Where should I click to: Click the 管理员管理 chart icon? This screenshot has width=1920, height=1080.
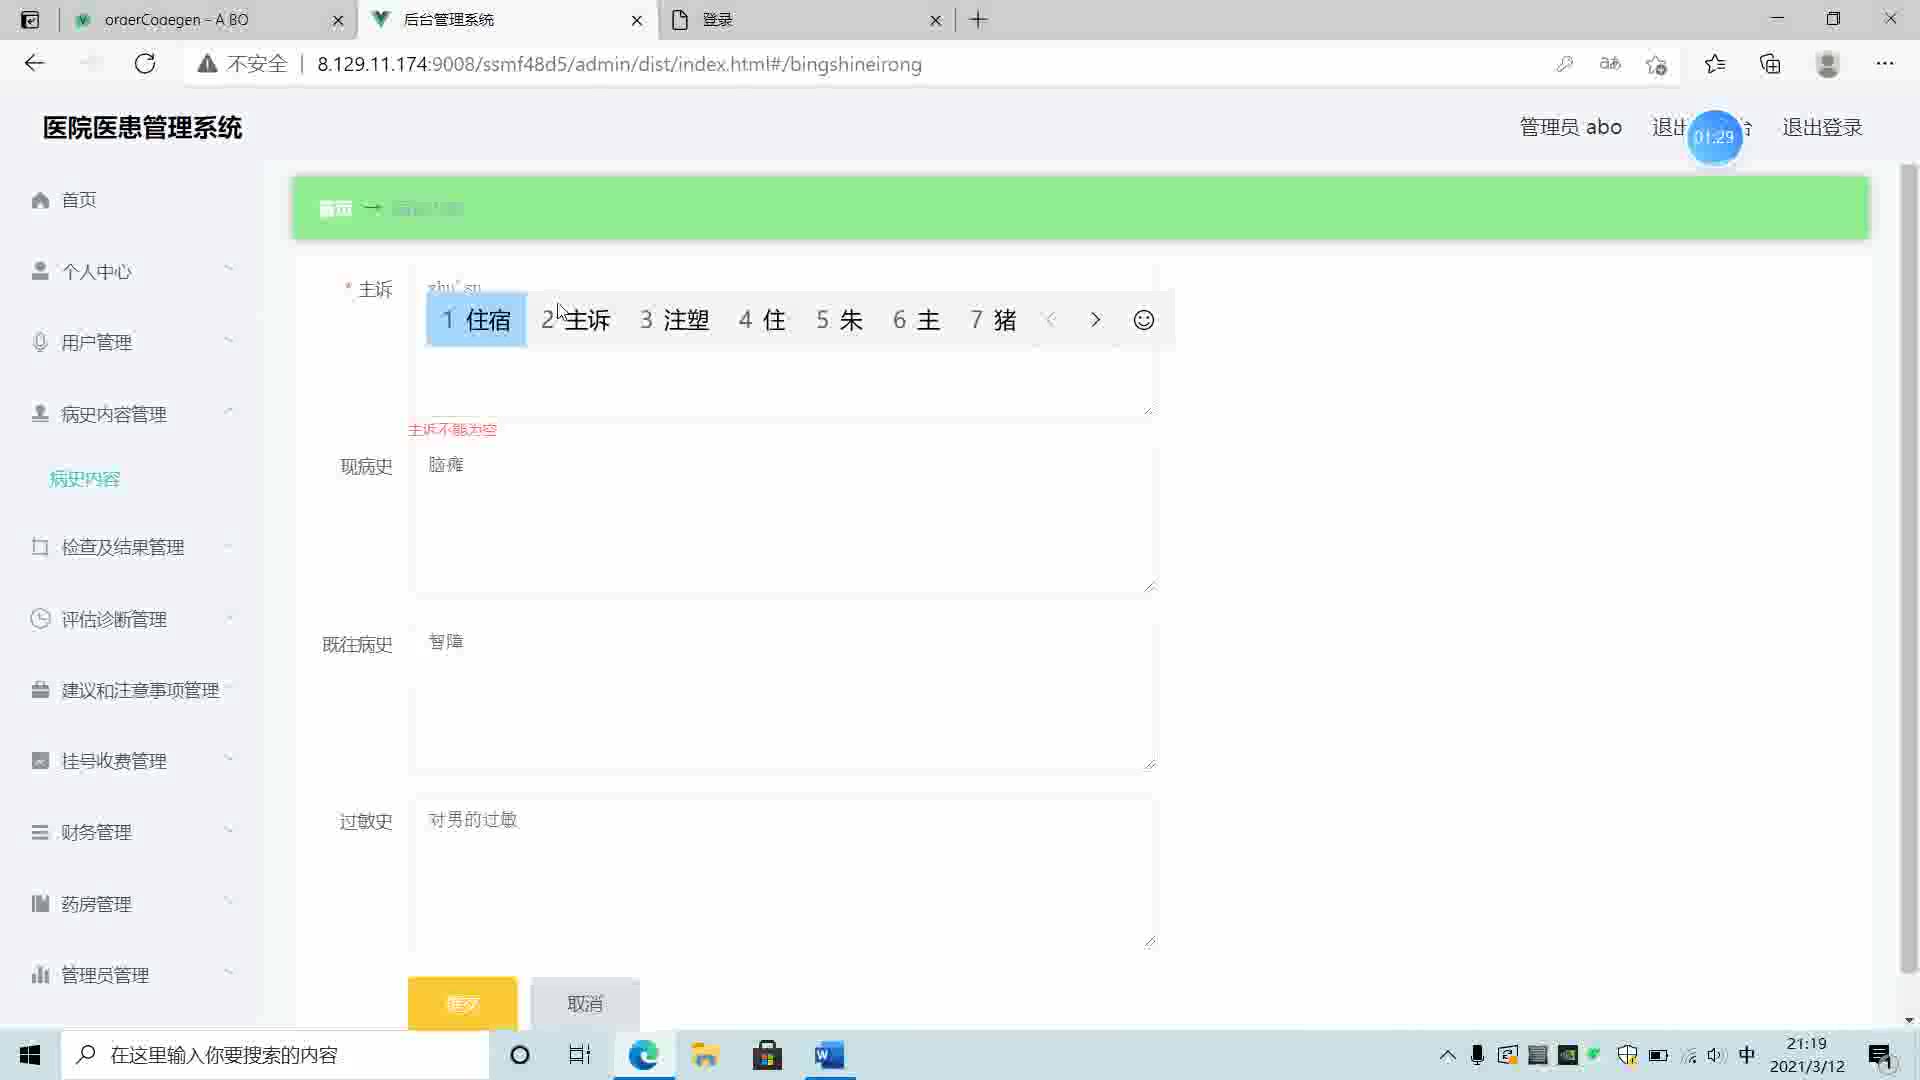point(40,974)
